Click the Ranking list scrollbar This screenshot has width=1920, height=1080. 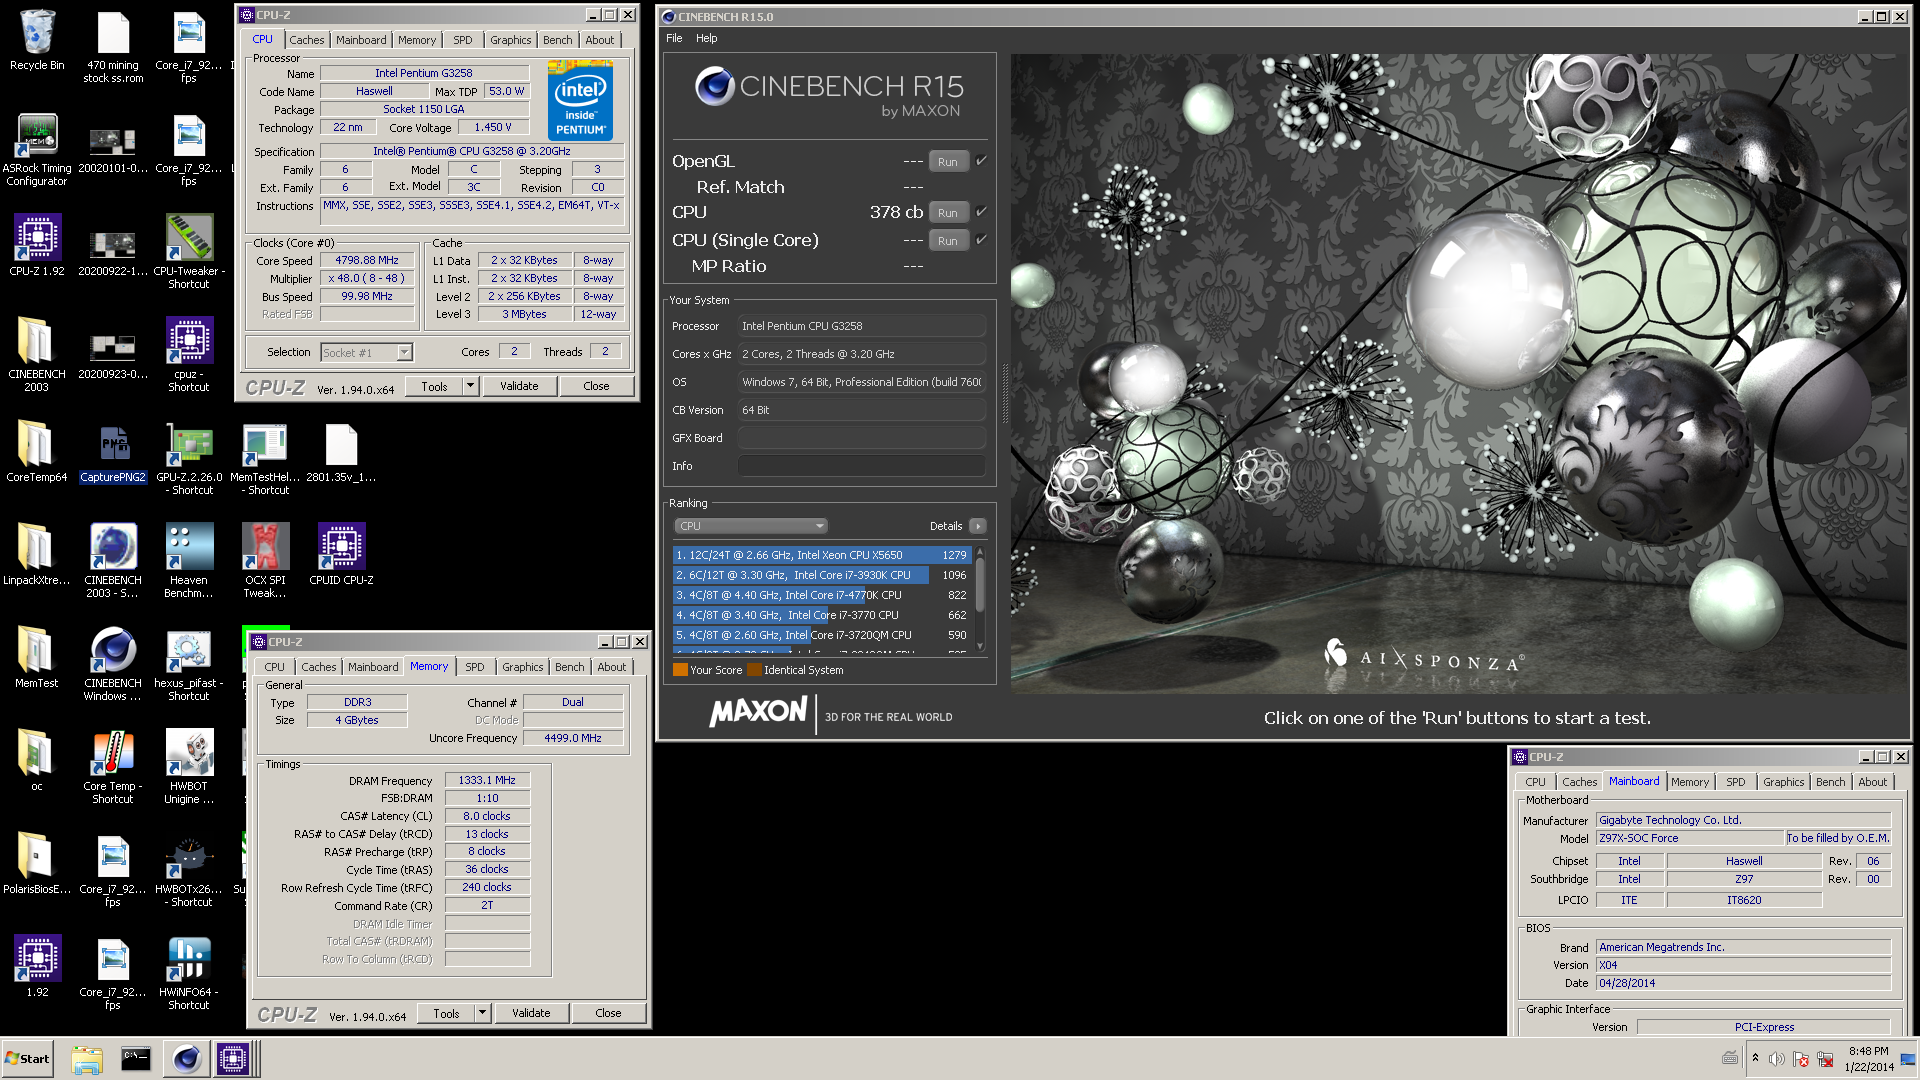pyautogui.click(x=980, y=599)
